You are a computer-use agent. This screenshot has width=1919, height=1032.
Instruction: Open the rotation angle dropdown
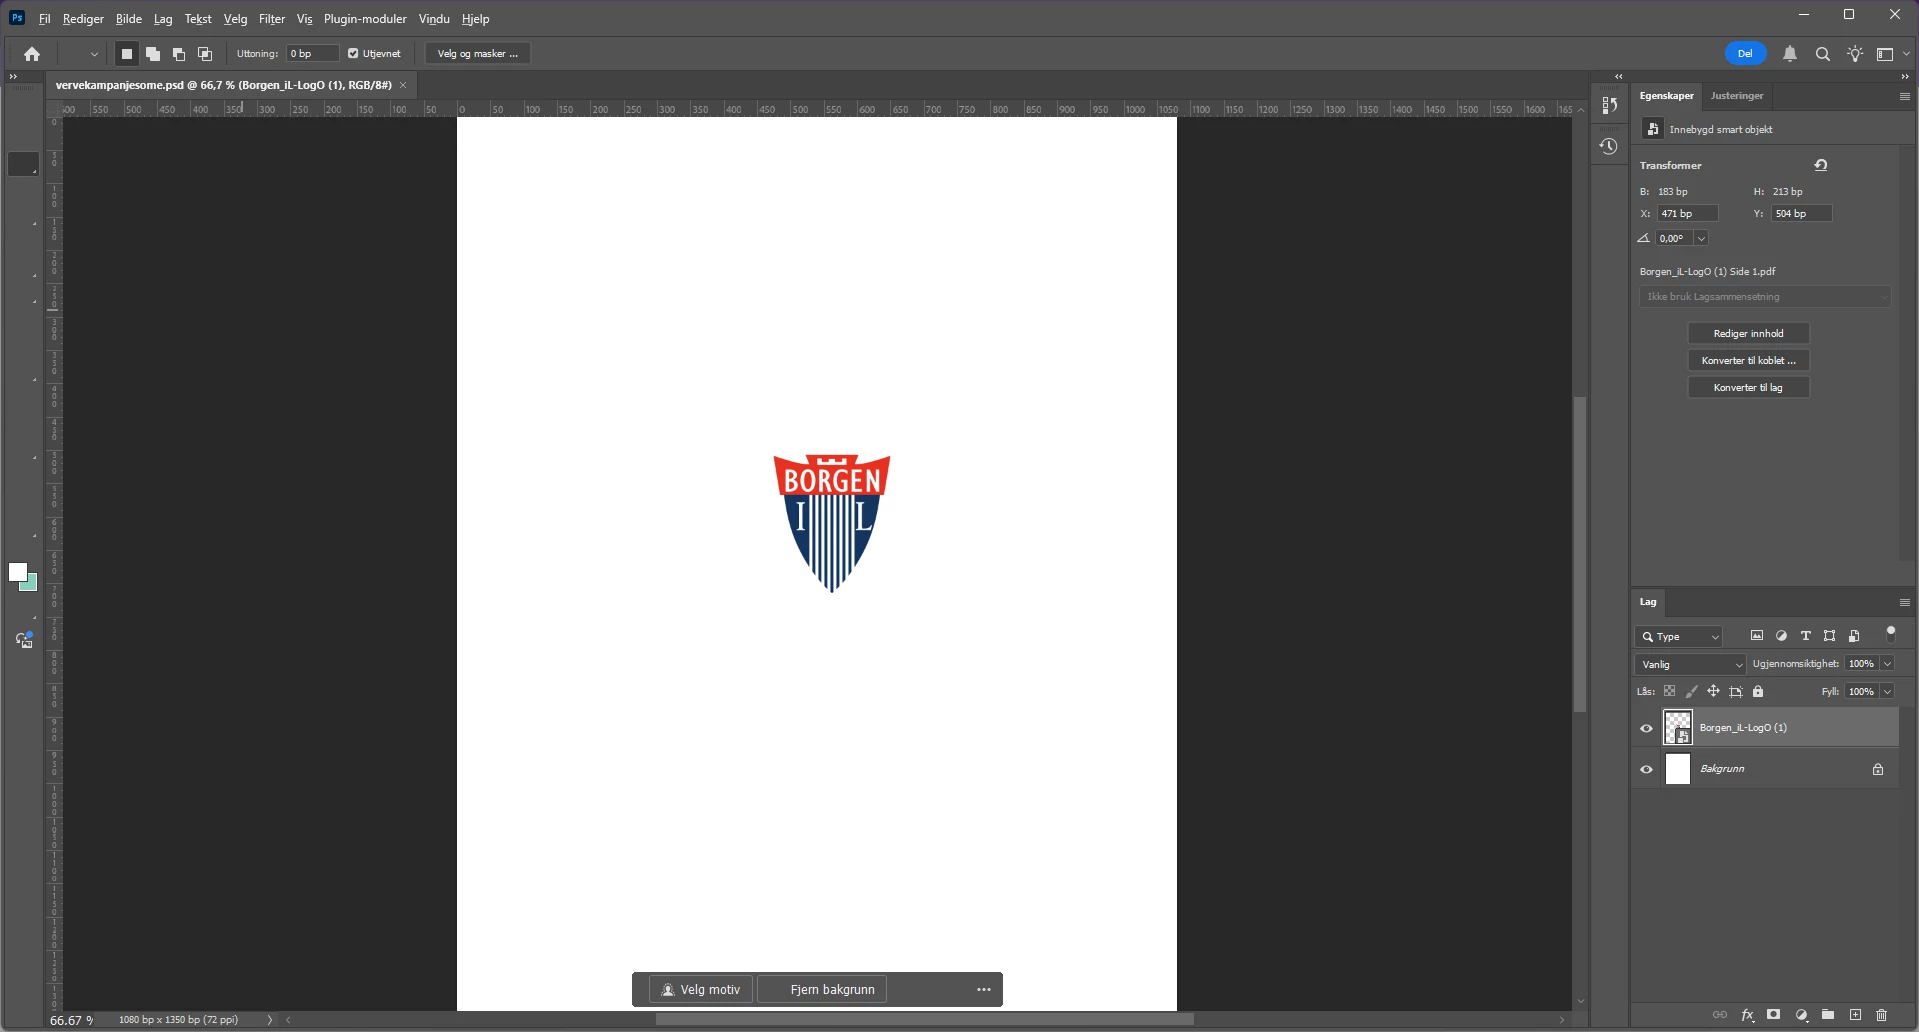coord(1701,238)
